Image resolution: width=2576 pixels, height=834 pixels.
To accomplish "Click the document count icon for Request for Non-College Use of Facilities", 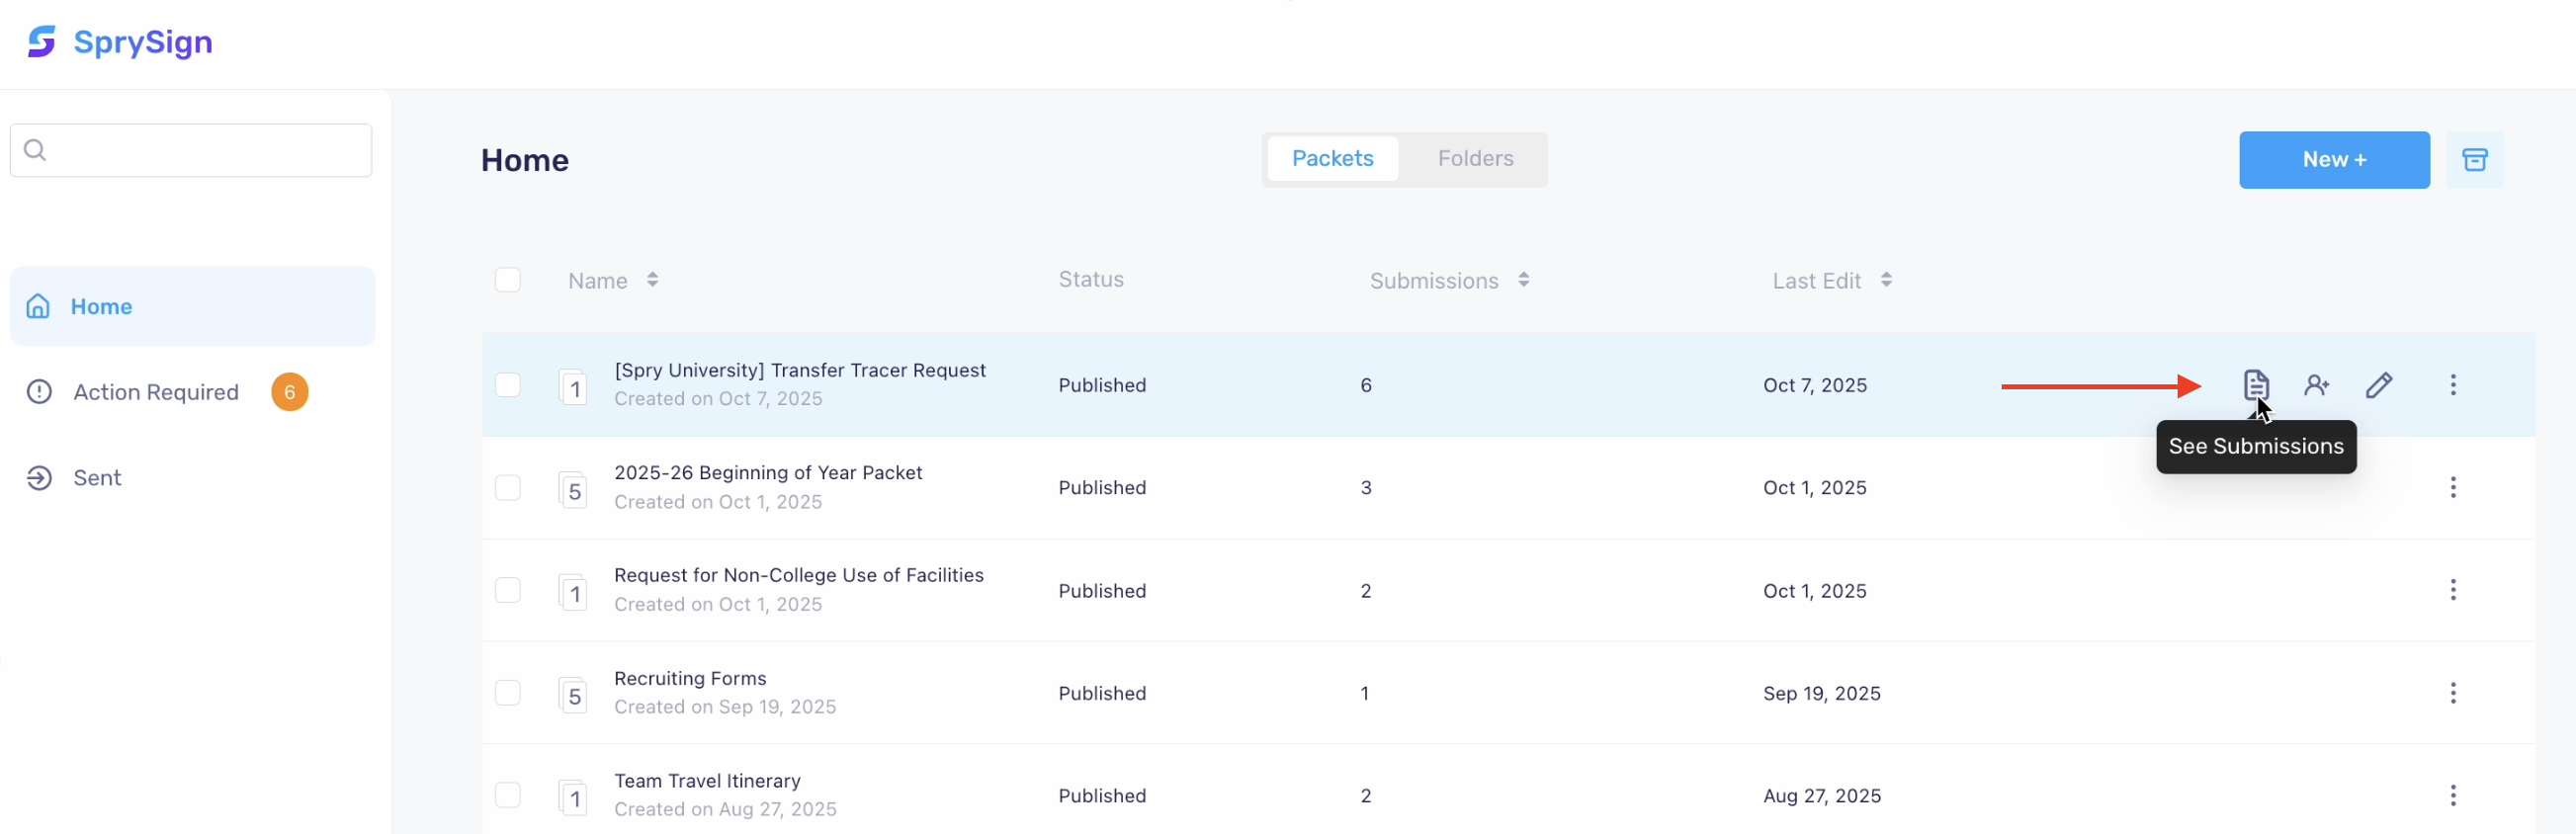I will point(573,593).
